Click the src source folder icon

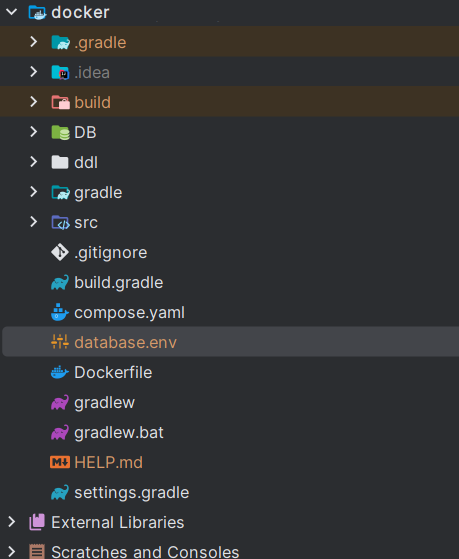point(60,222)
